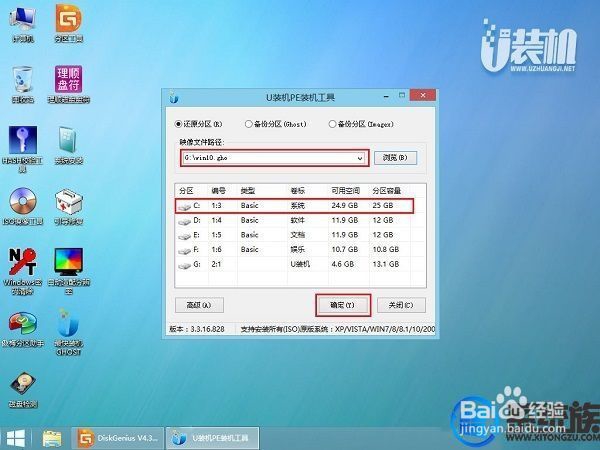The image size is (600, 450).
Task: Select the 备份分区 (Imagex) radio option
Action: [361, 124]
